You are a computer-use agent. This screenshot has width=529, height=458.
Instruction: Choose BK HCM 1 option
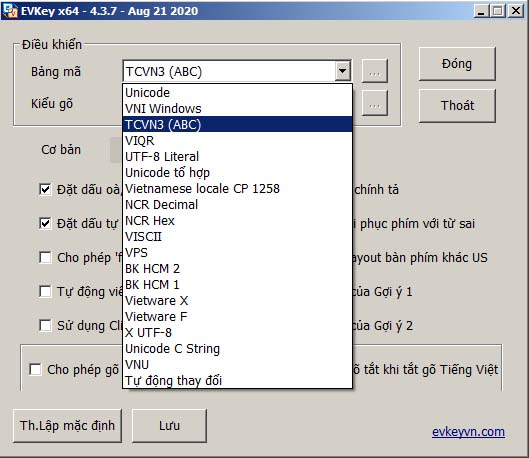[x=238, y=285]
